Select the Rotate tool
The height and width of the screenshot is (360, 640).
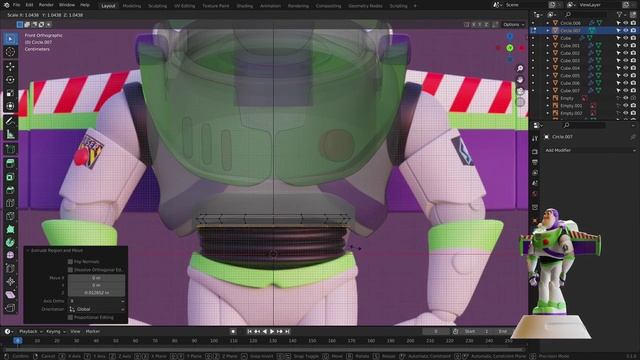(10, 80)
